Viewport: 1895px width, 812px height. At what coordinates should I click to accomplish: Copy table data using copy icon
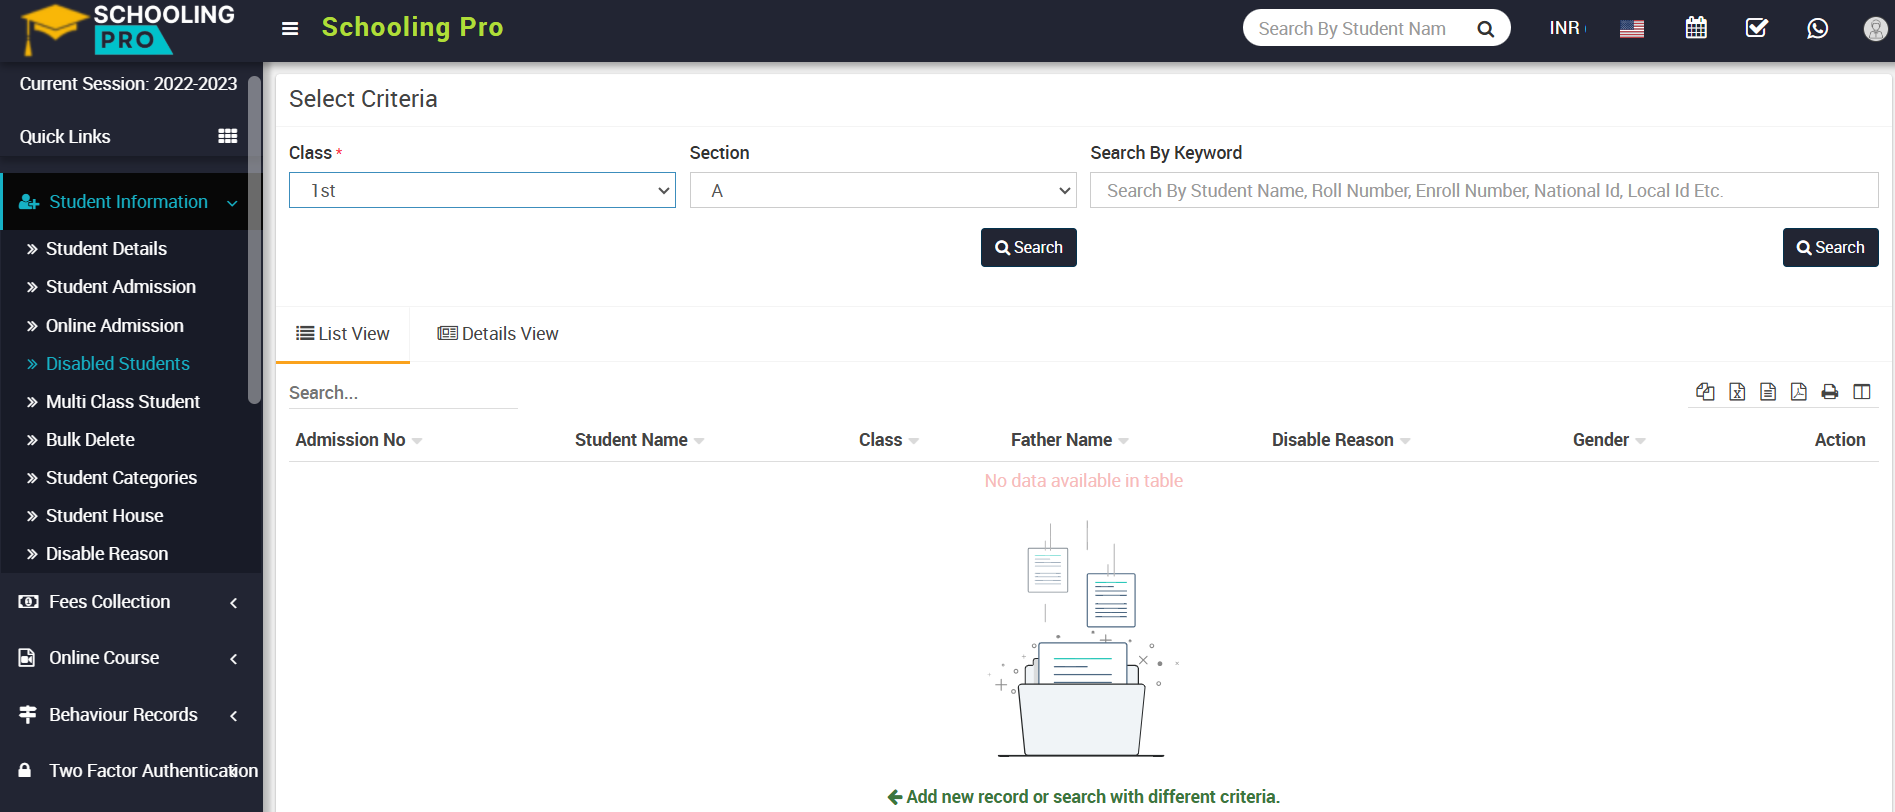[x=1706, y=392]
